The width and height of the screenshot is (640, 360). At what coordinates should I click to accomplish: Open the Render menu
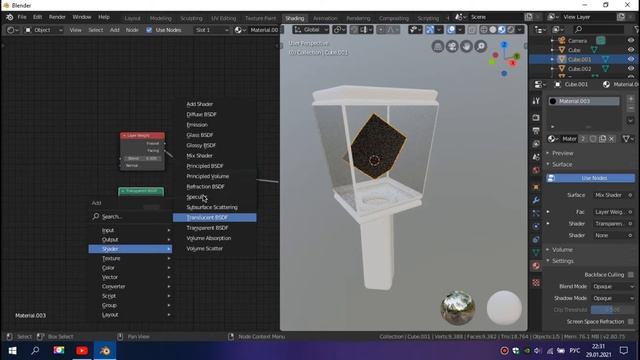pyautogui.click(x=57, y=17)
